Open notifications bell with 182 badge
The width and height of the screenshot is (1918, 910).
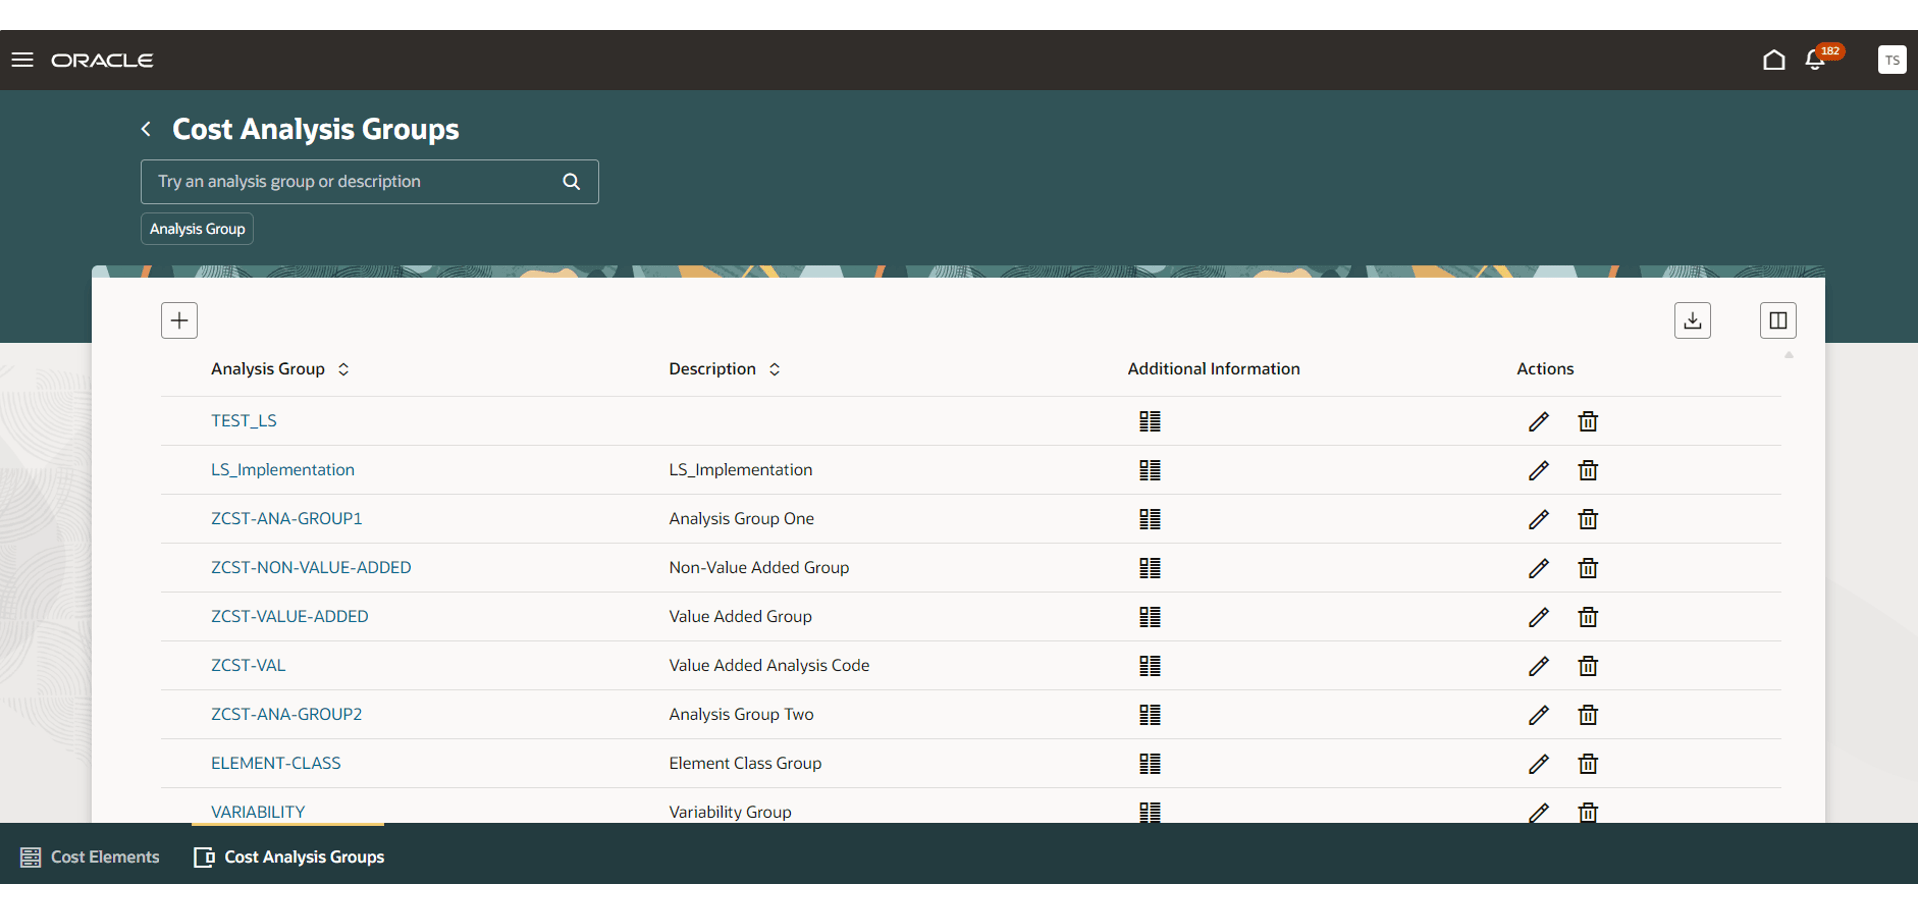click(x=1816, y=60)
